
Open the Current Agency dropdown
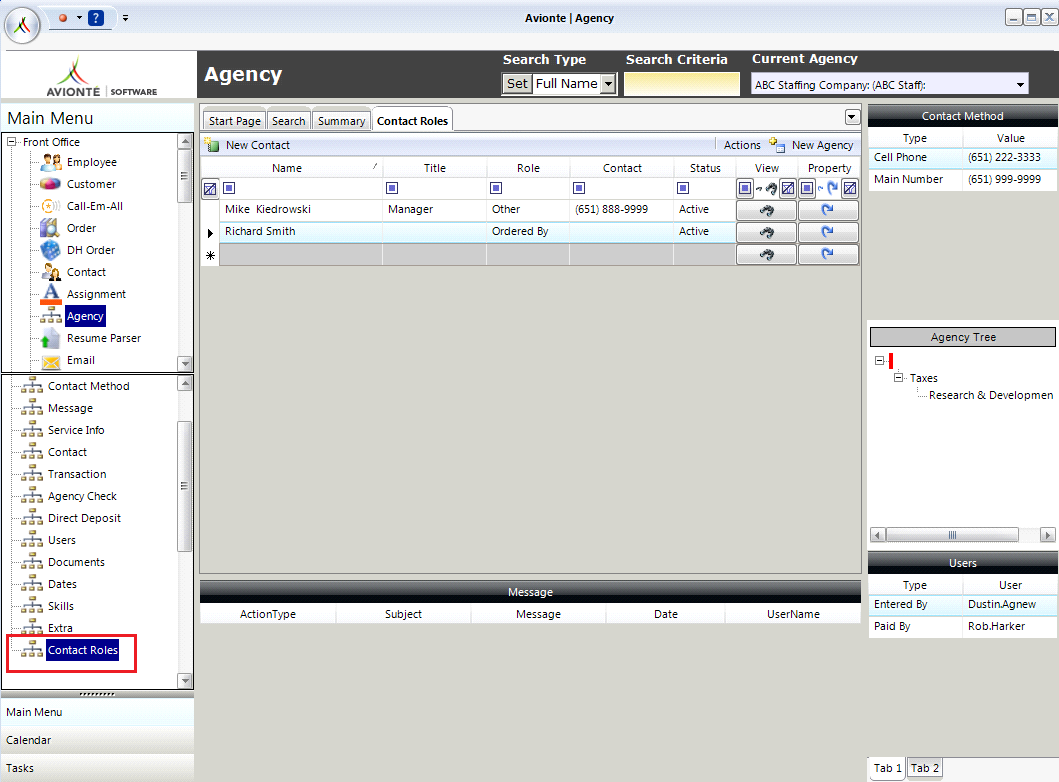click(x=1020, y=85)
